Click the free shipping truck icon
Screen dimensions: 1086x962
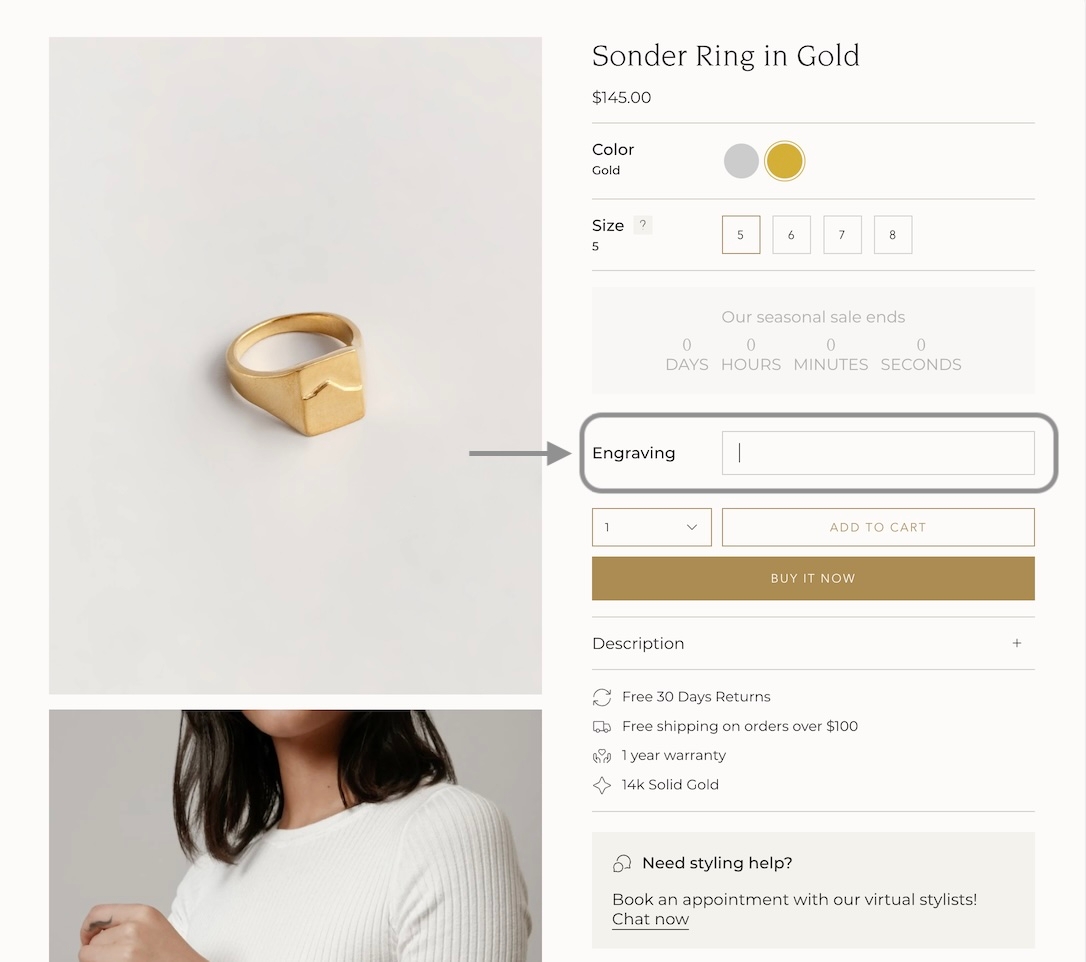602,727
